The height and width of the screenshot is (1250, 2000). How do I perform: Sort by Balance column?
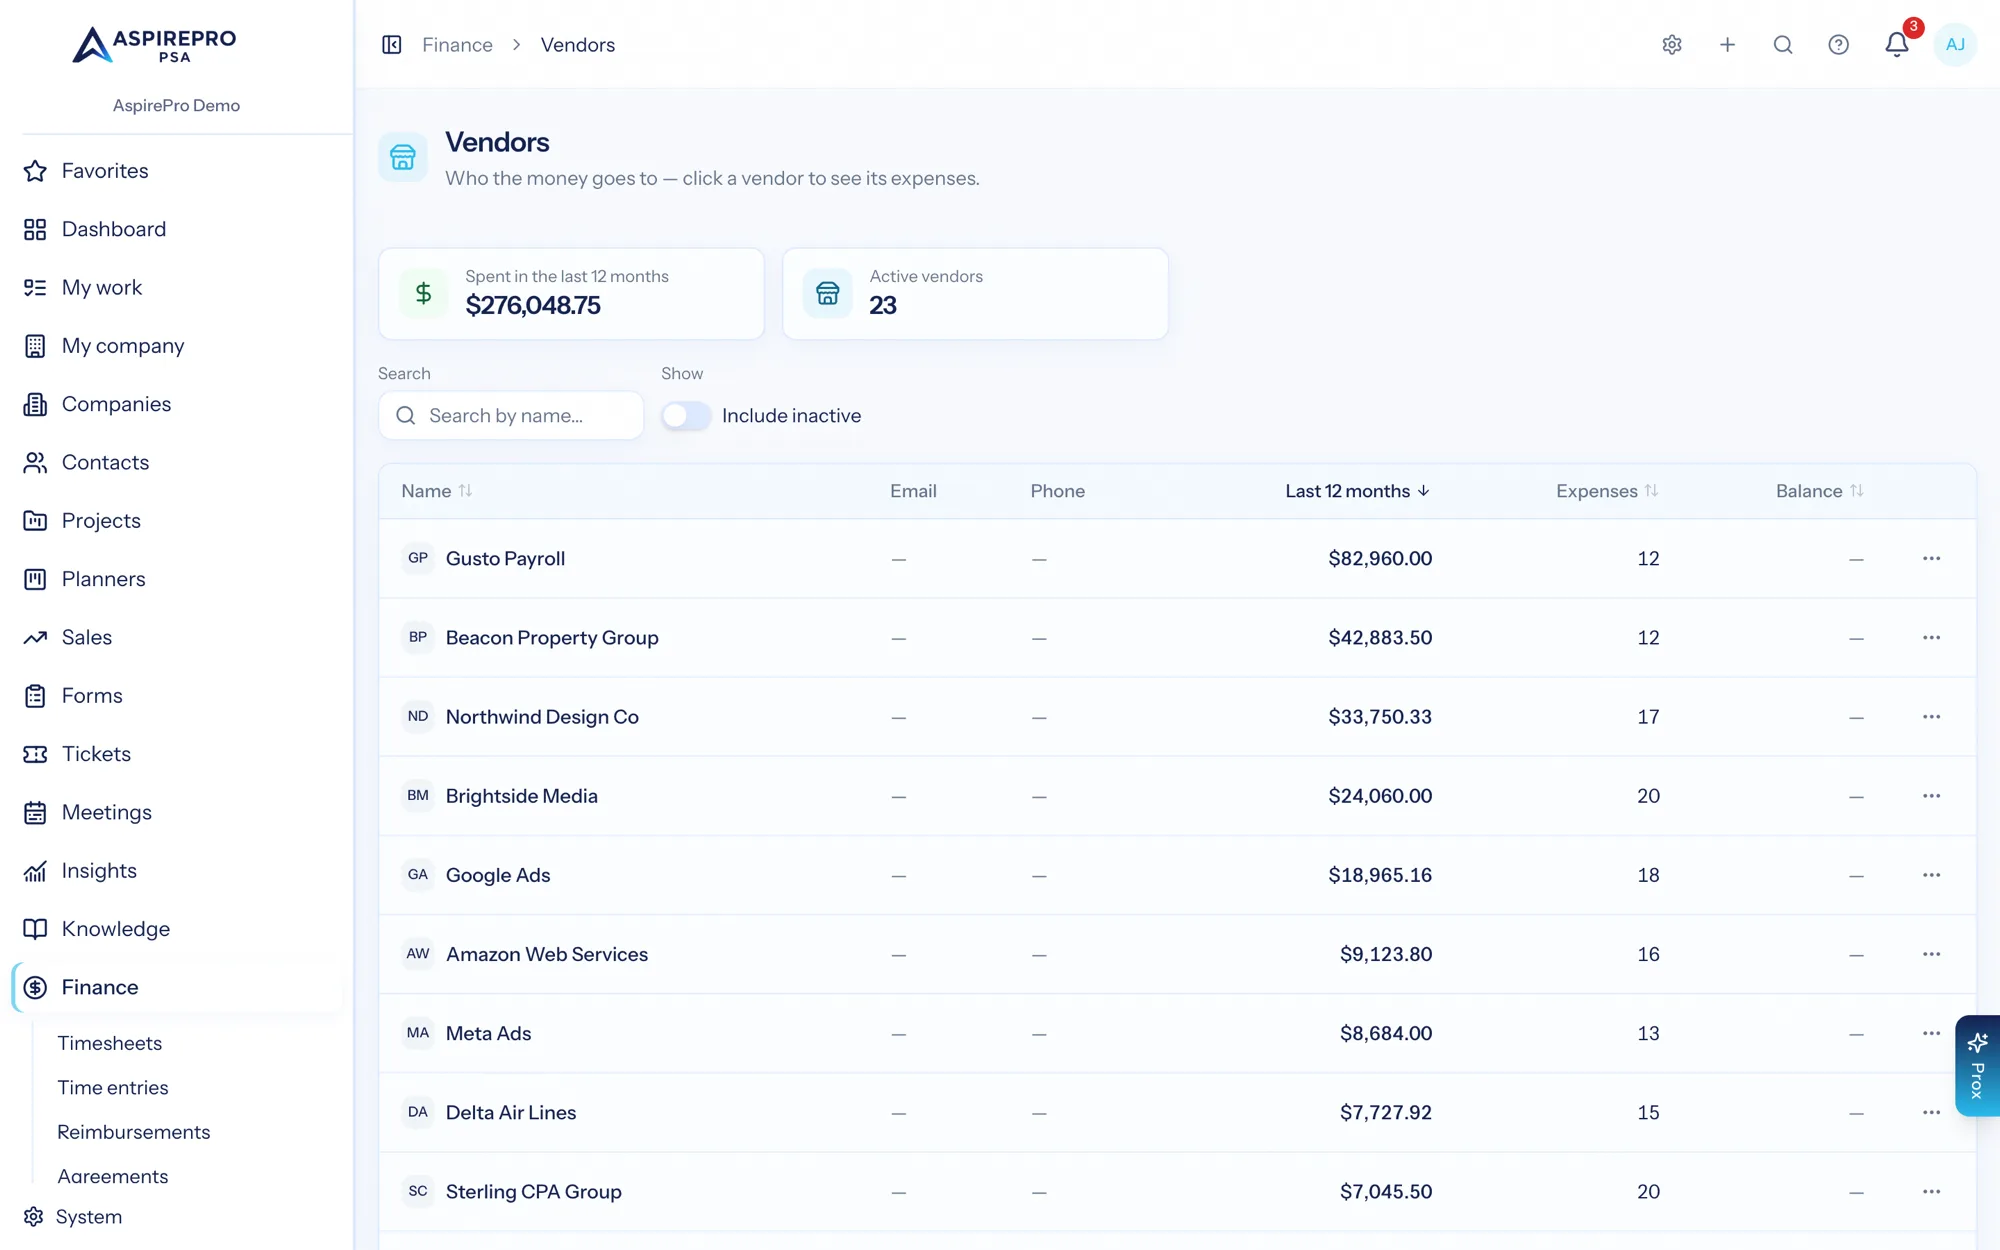coord(1820,491)
